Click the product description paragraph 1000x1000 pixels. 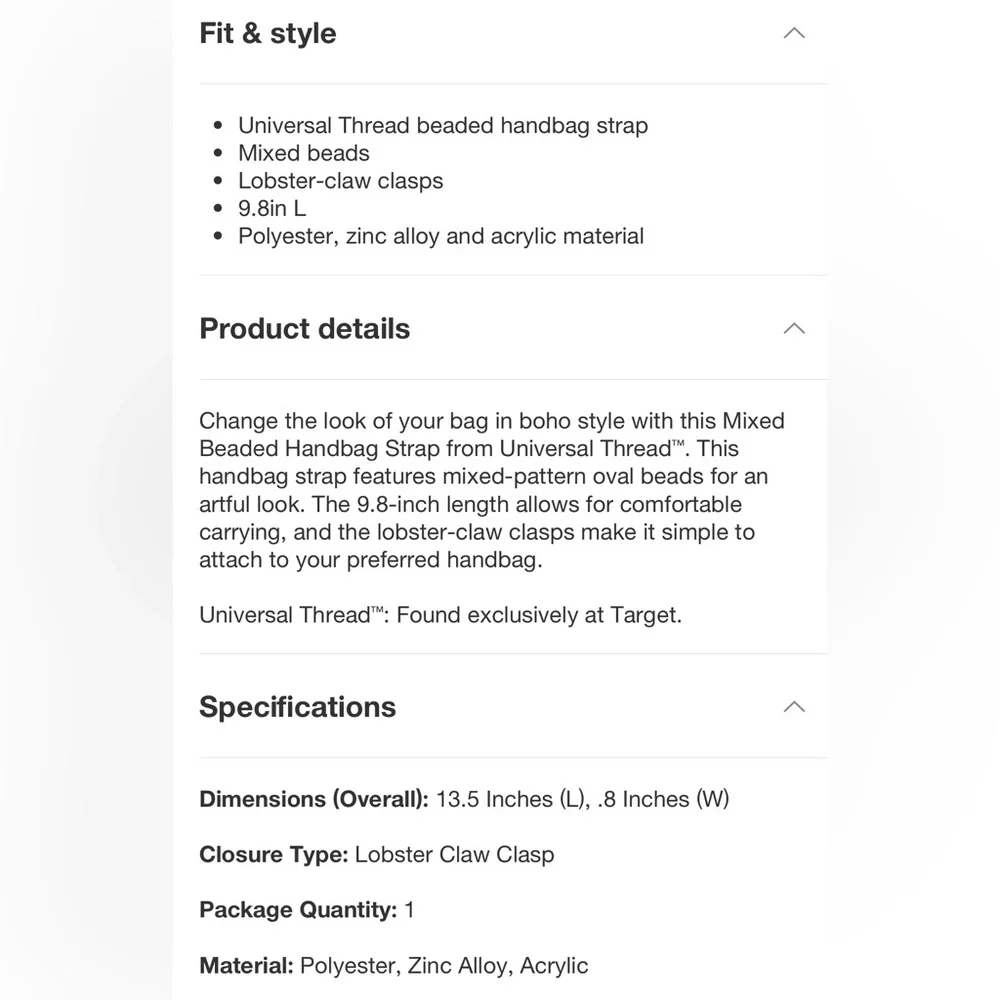pos(490,490)
